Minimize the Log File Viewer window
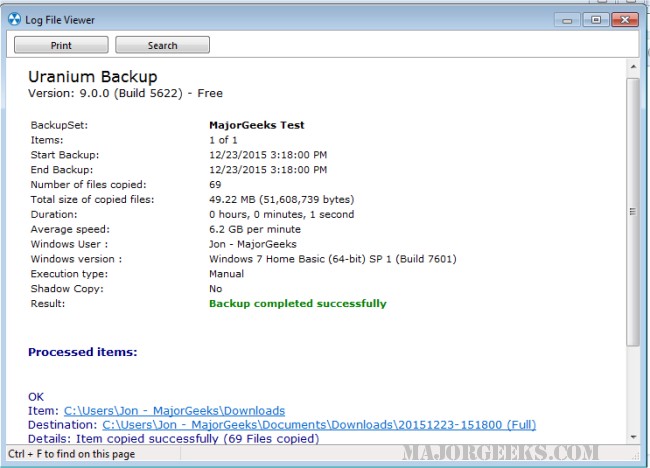Viewport: 650px width, 468px height. pyautogui.click(x=567, y=20)
